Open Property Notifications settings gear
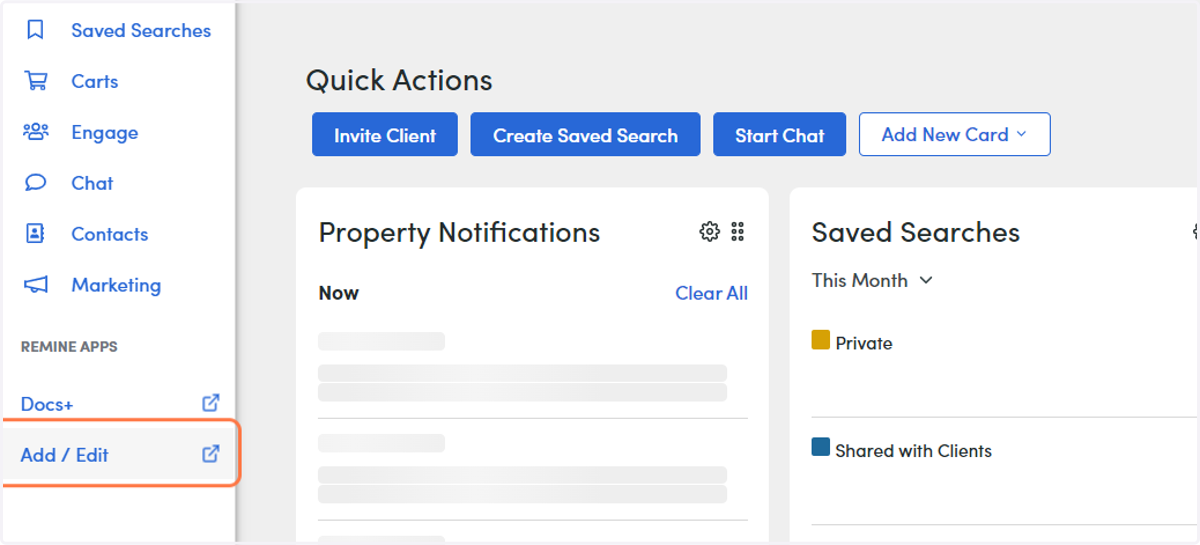The height and width of the screenshot is (545, 1200). (709, 232)
